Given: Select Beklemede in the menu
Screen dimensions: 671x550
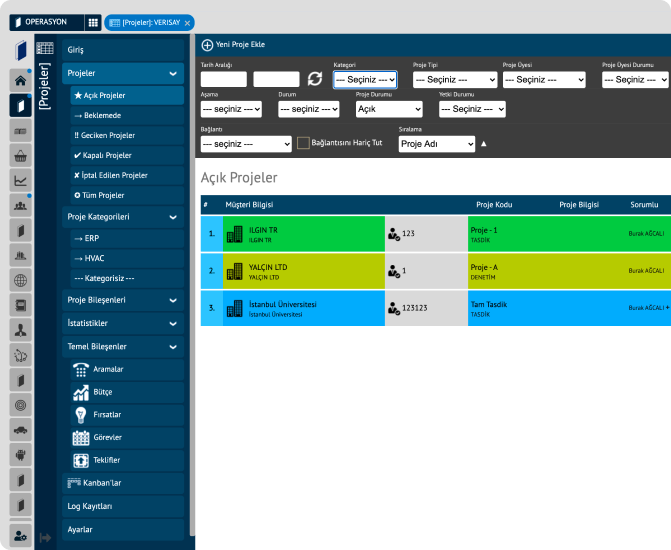Looking at the screenshot, I should point(127,116).
